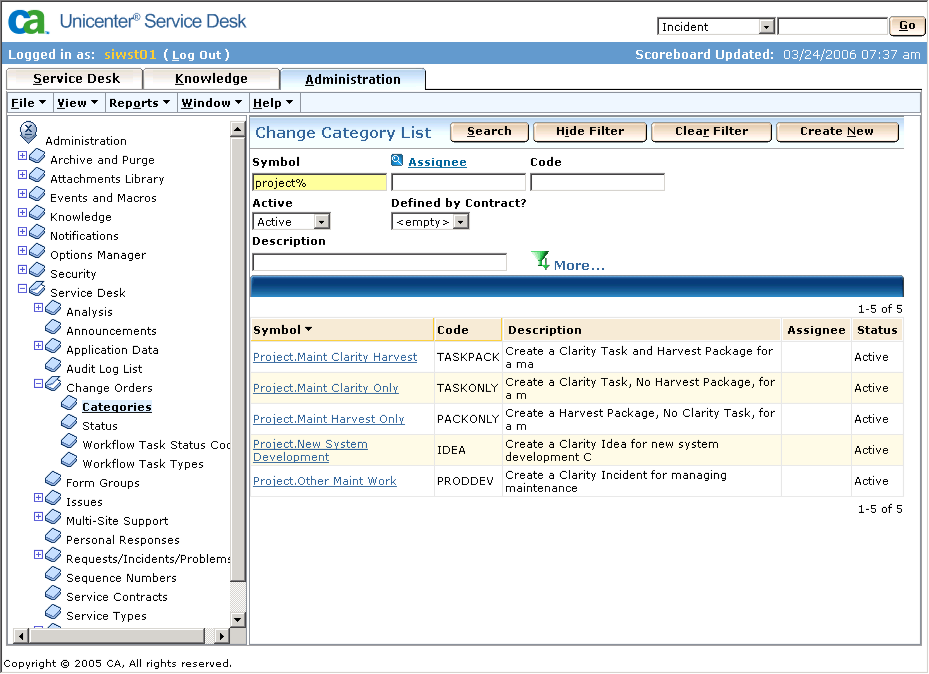Click the Symbol filter input field
The height and width of the screenshot is (674, 929).
click(x=319, y=183)
